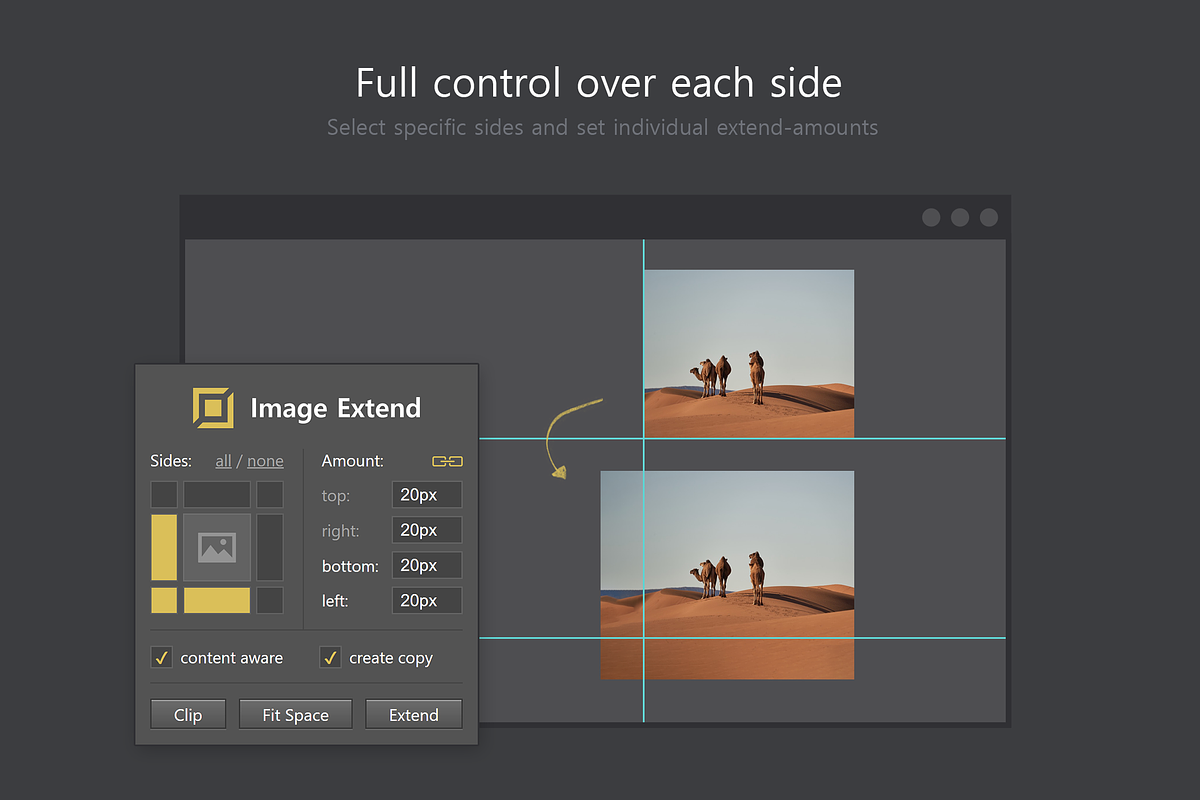
Task: Toggle the top side selector
Action: [217, 494]
